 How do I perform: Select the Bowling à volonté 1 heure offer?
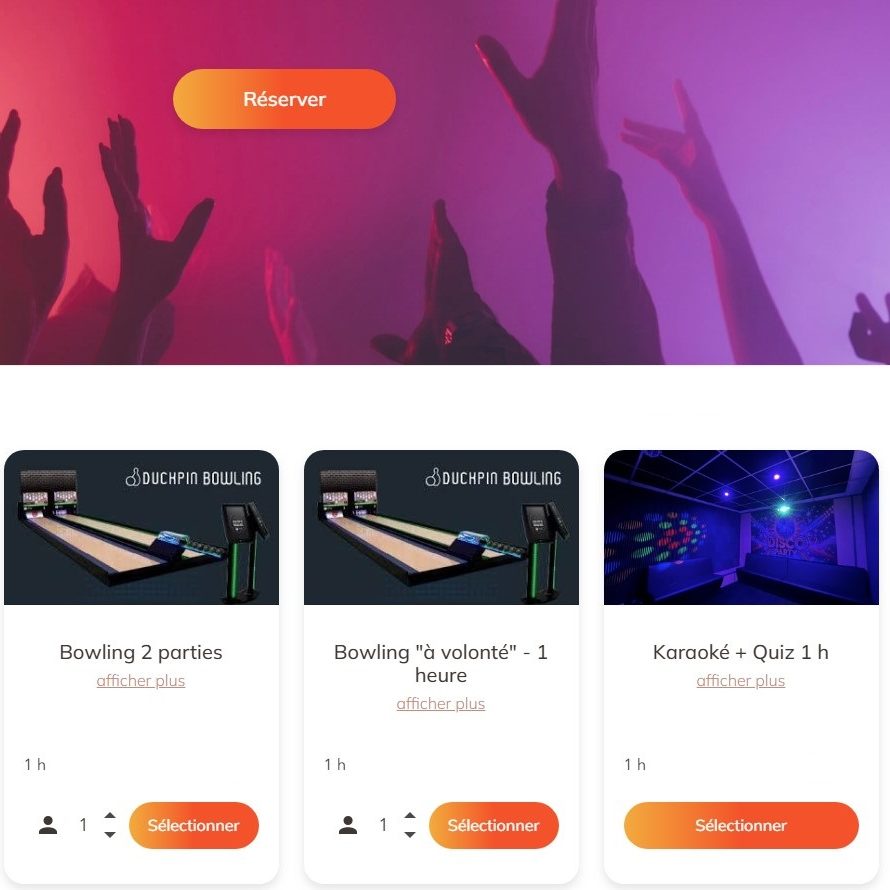(493, 825)
